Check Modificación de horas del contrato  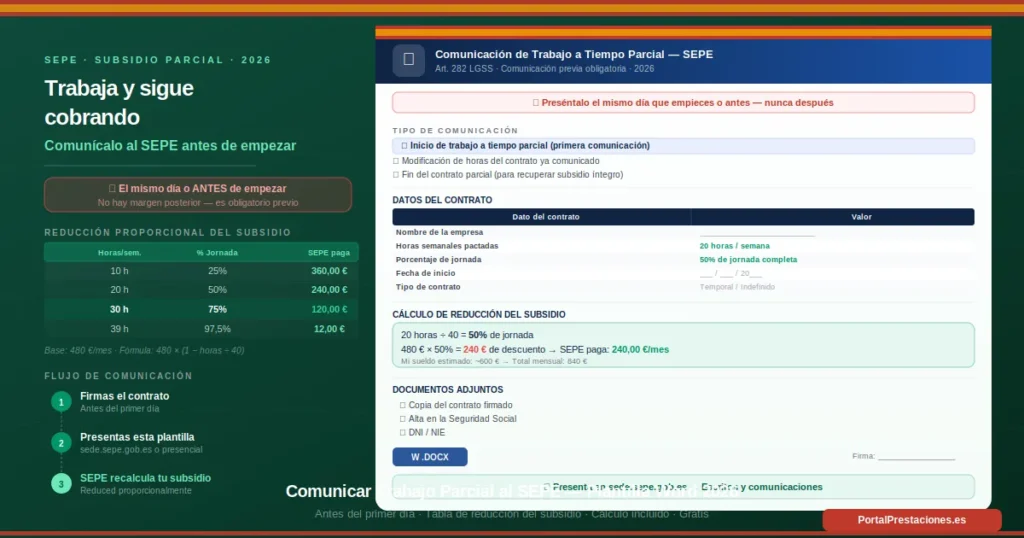click(x=396, y=161)
